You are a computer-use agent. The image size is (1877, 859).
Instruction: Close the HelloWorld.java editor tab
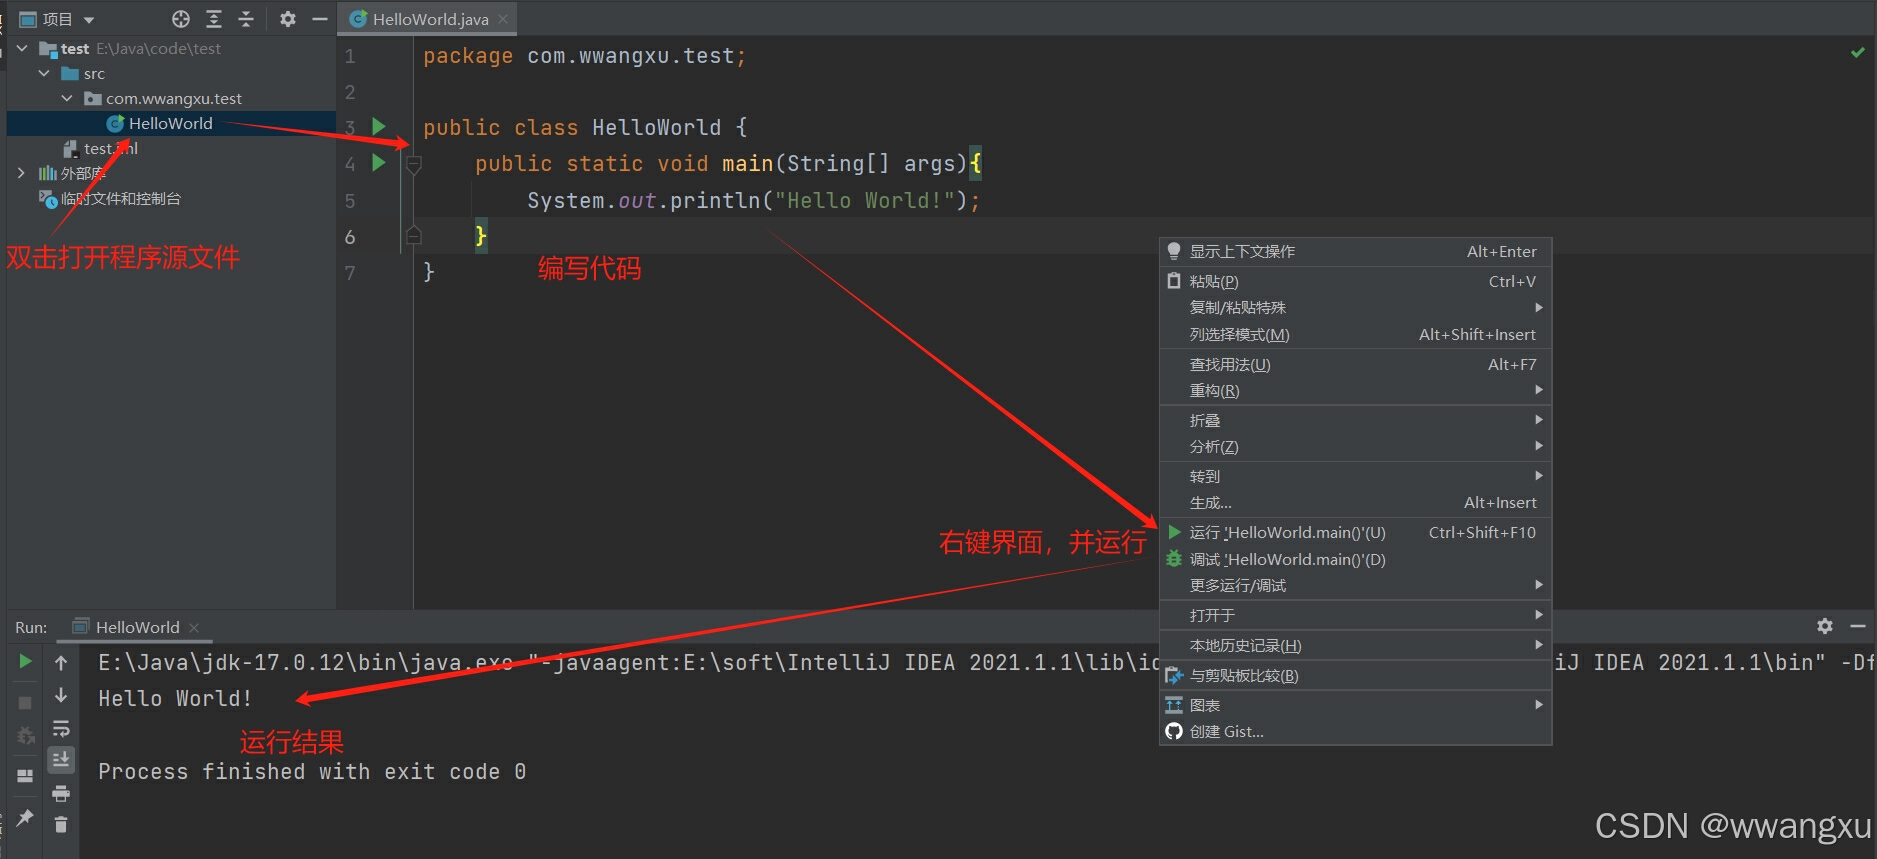503,19
